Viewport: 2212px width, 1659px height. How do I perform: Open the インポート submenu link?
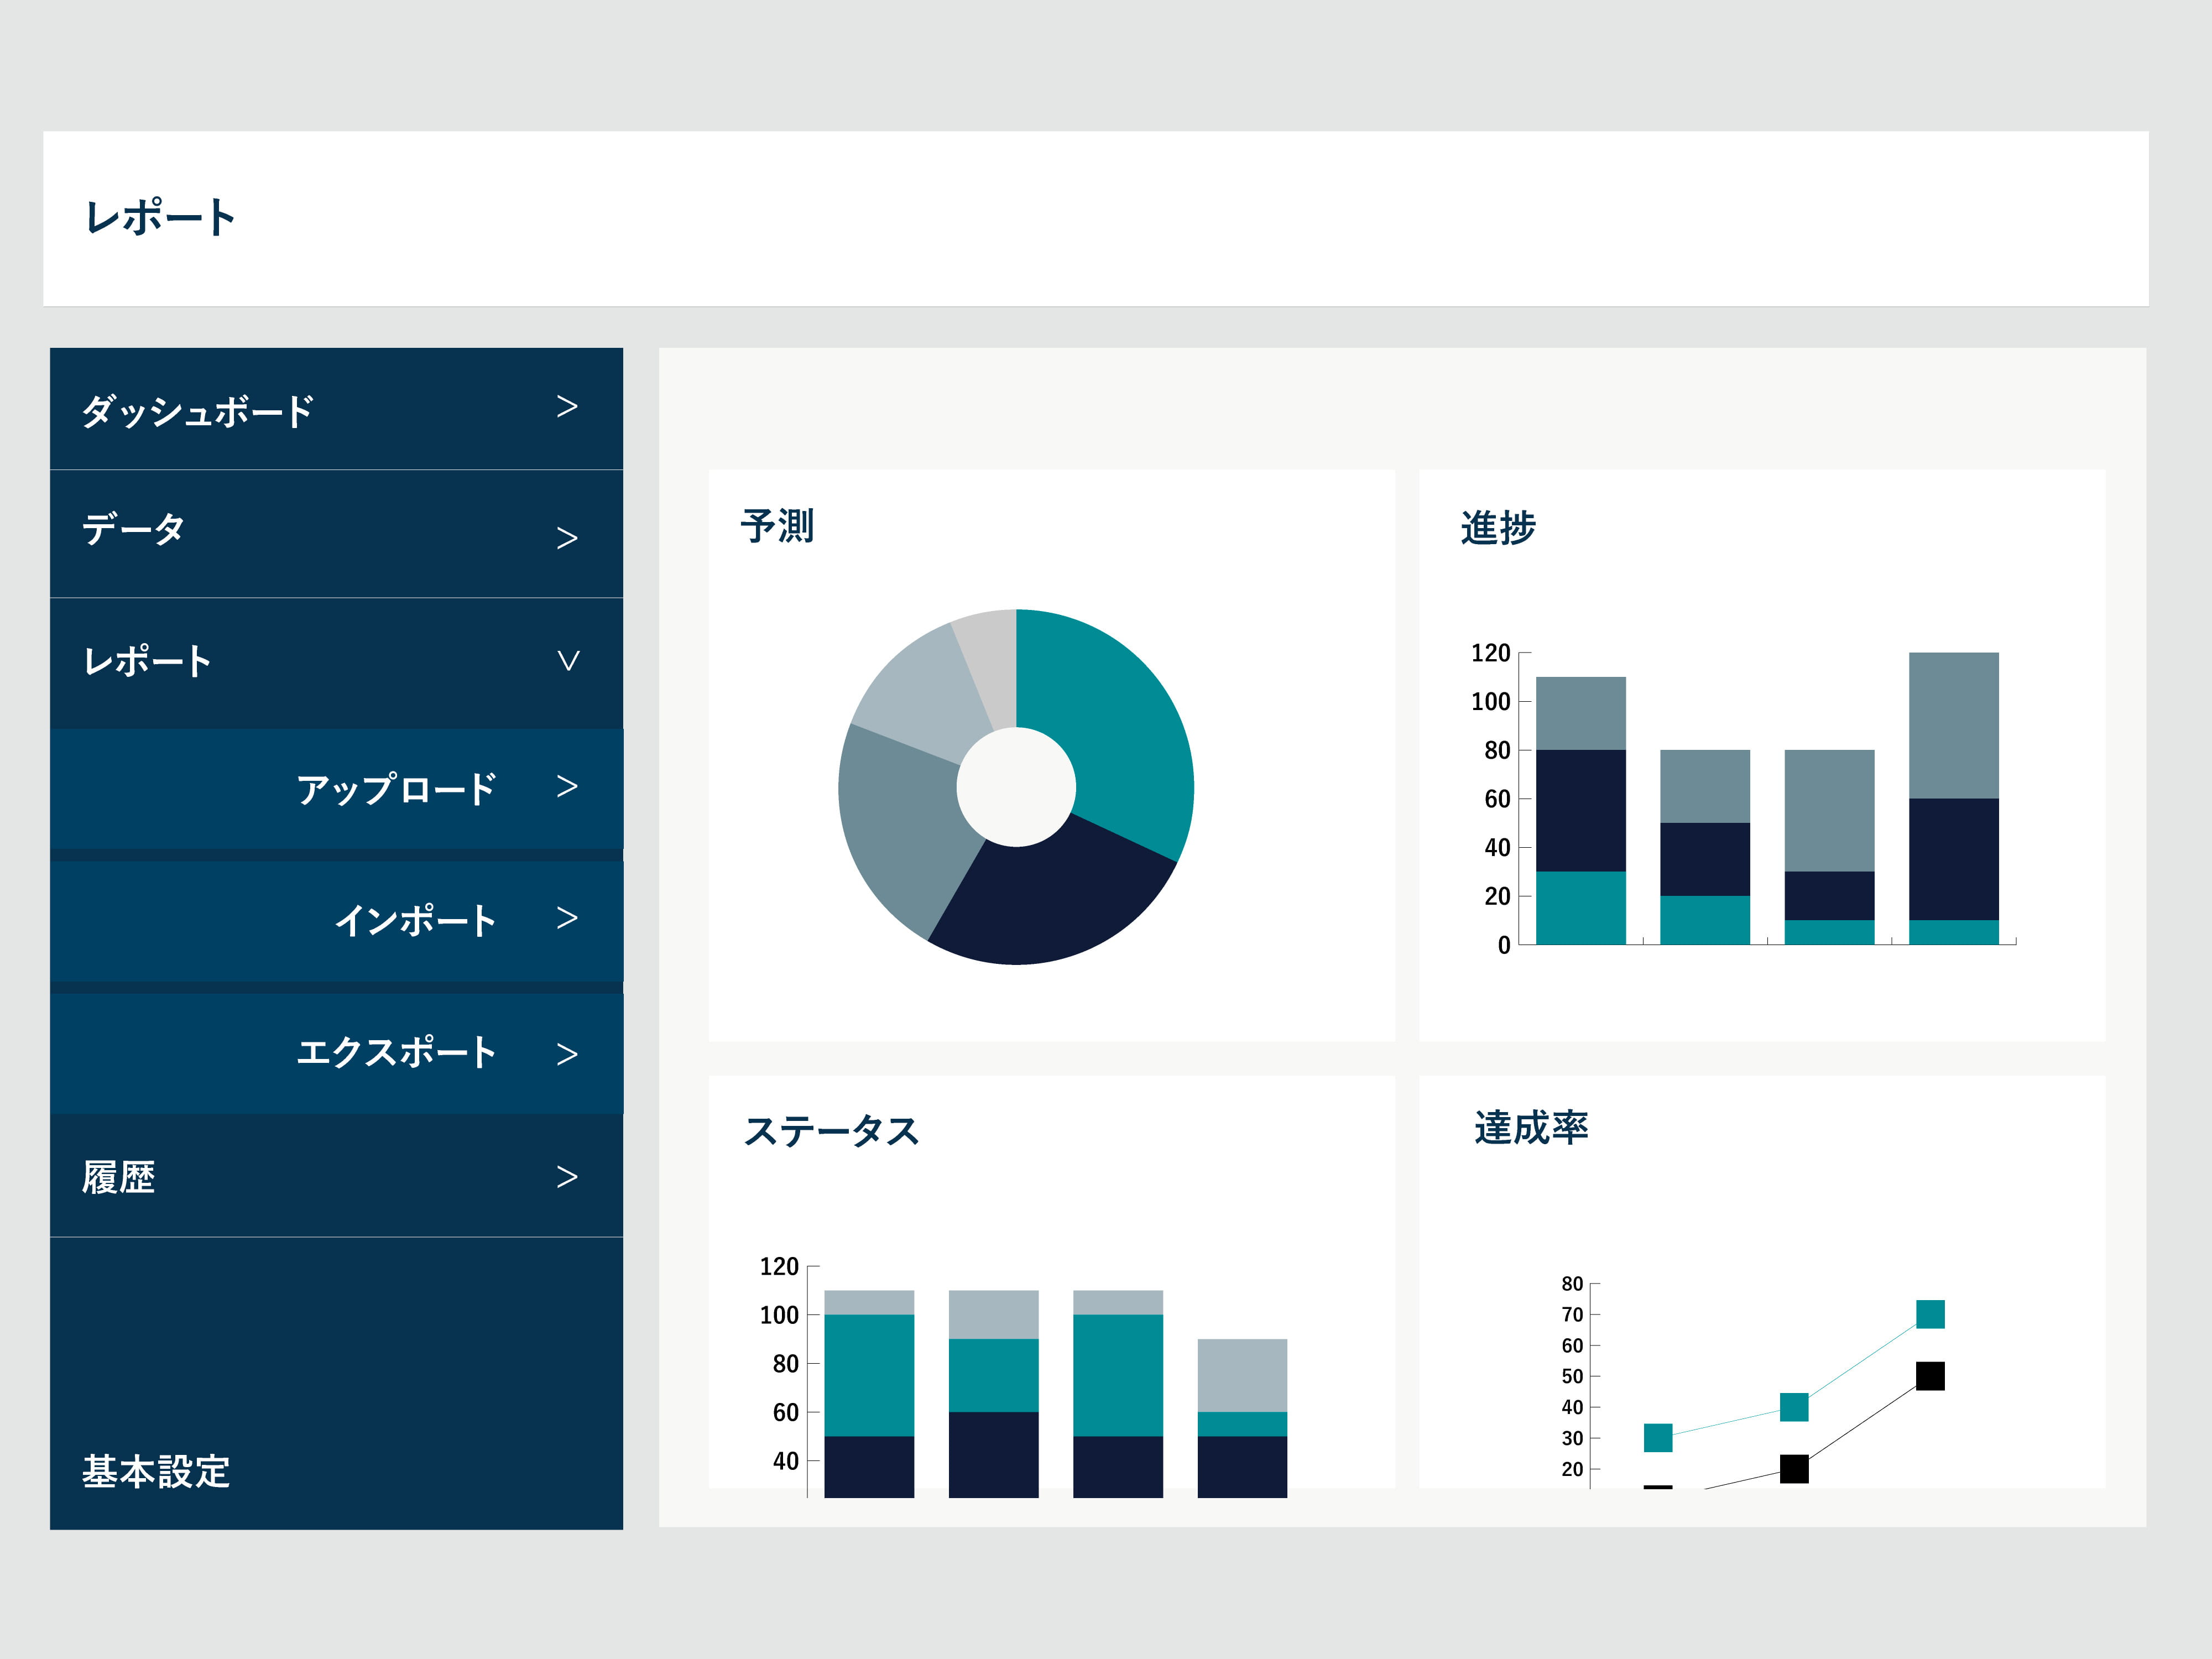click(x=415, y=920)
